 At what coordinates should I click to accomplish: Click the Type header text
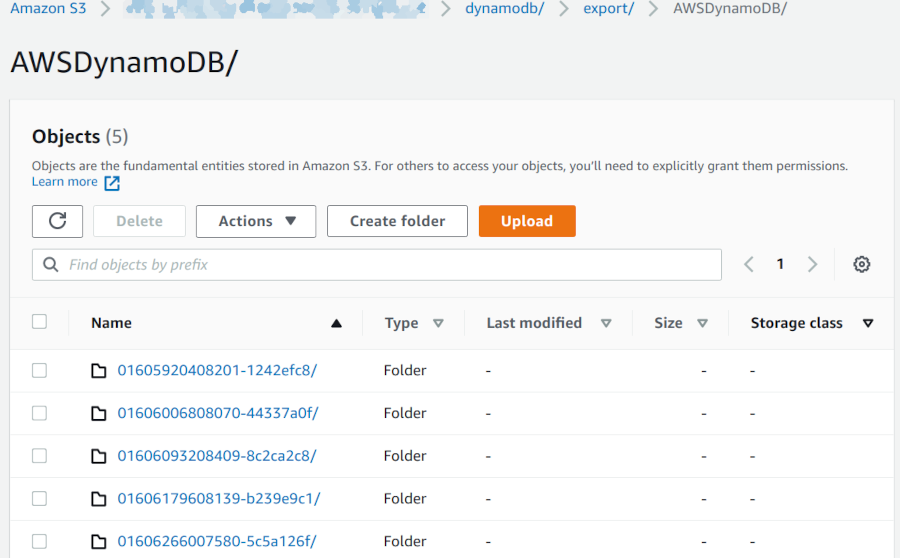point(402,324)
